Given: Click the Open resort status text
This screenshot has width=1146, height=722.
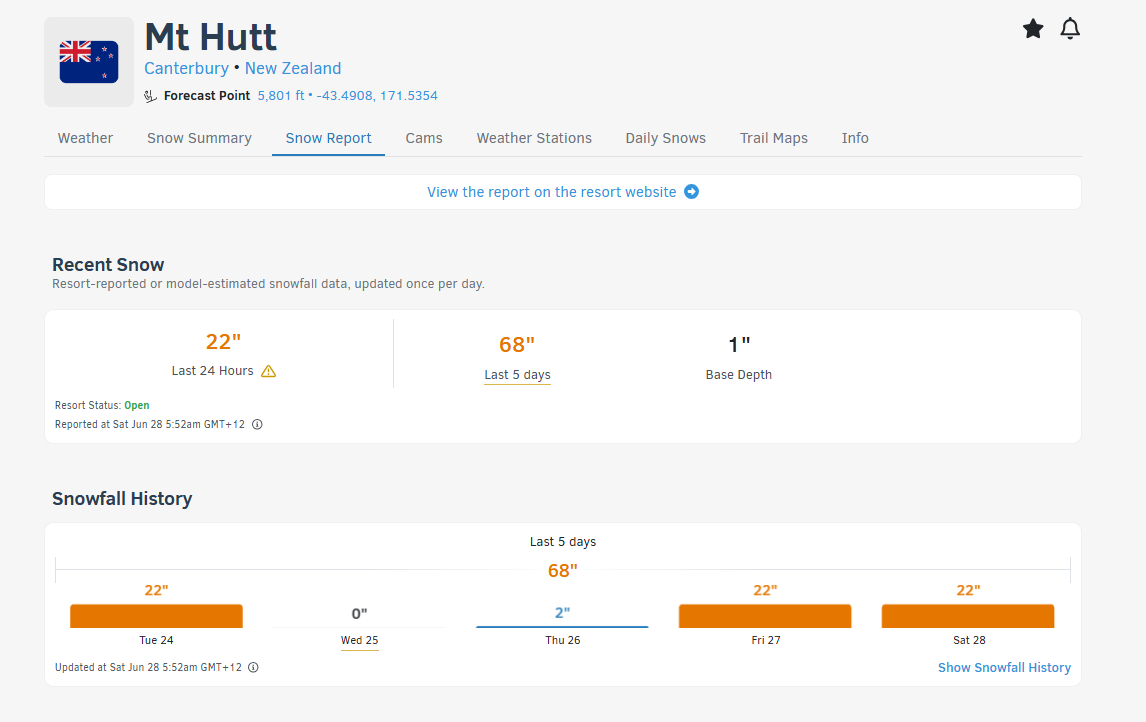Looking at the screenshot, I should coord(137,406).
